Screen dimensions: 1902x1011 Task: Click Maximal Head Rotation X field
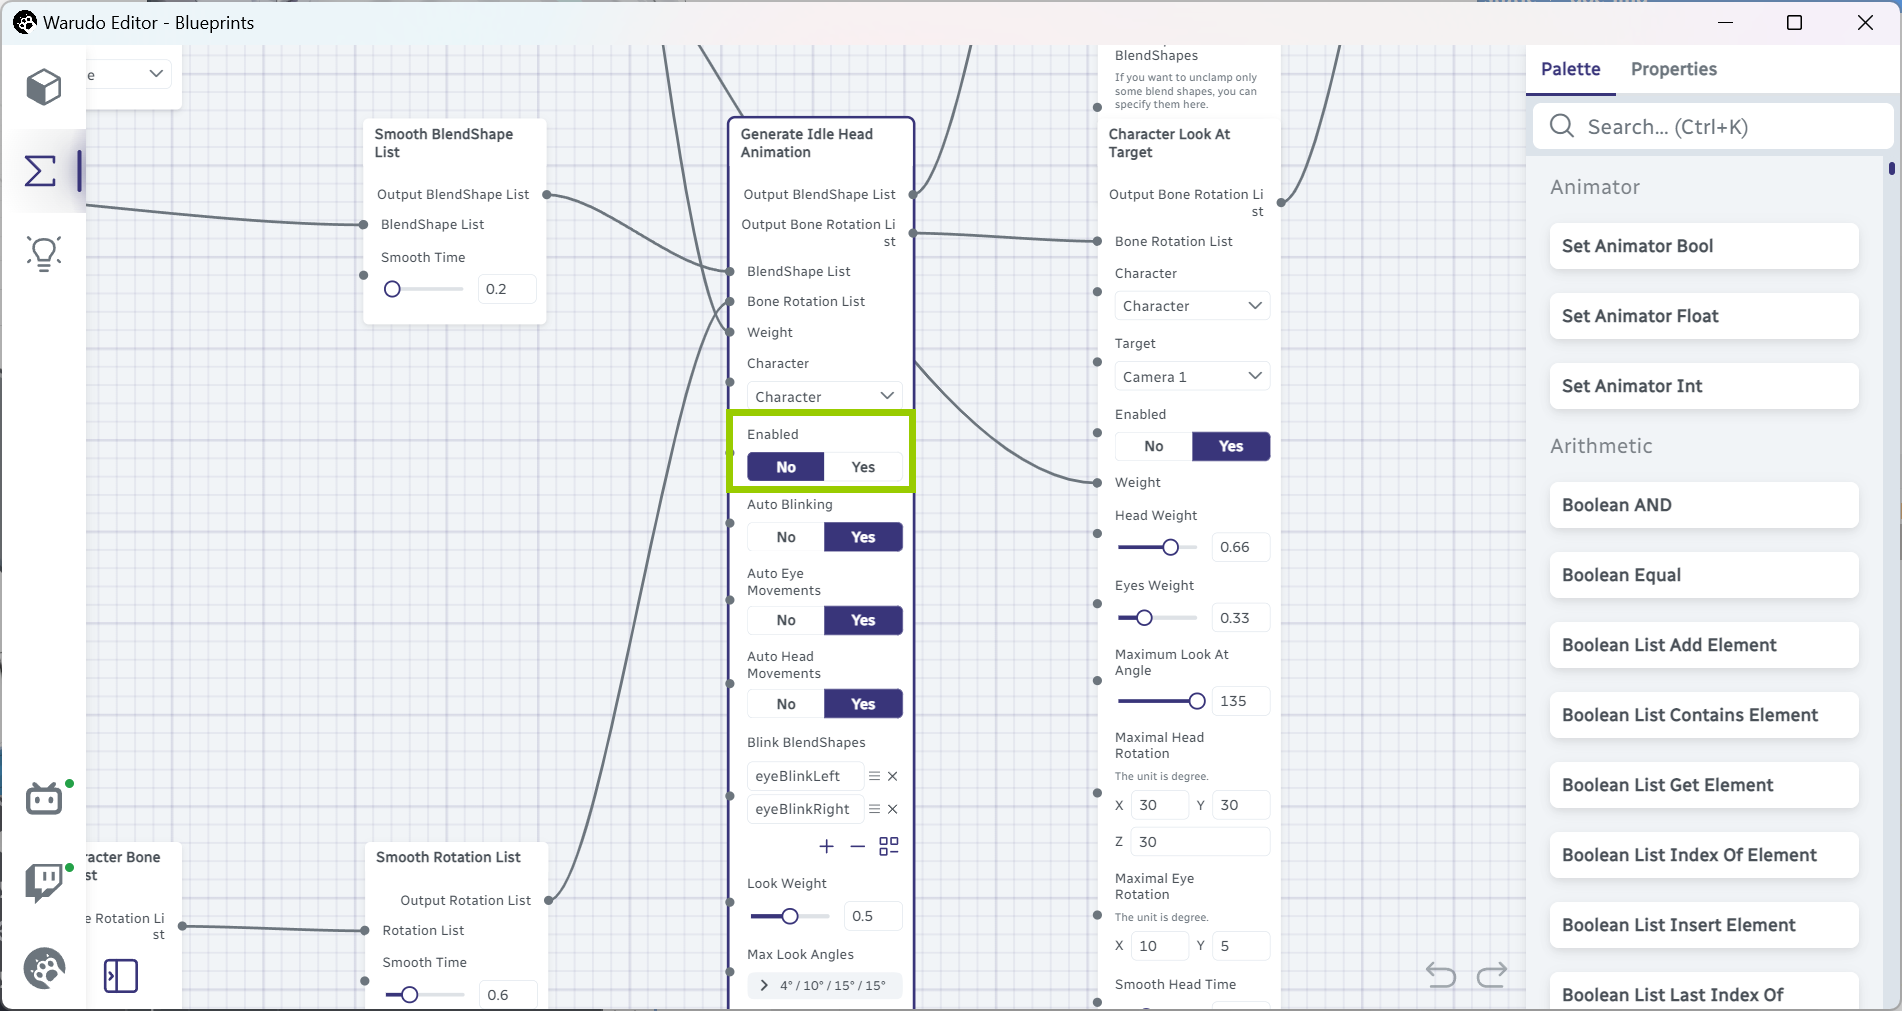(1159, 805)
